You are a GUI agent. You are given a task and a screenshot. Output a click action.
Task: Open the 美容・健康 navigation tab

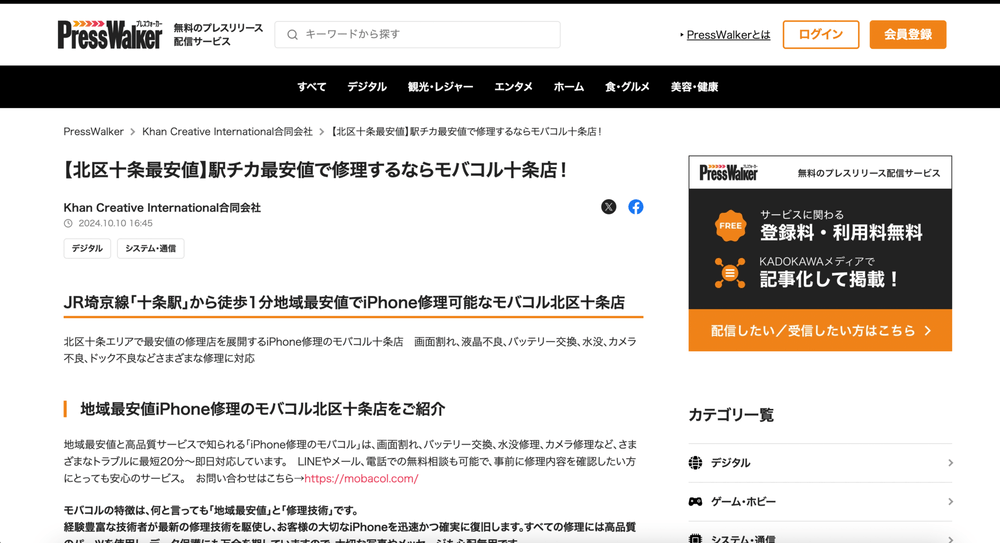694,87
